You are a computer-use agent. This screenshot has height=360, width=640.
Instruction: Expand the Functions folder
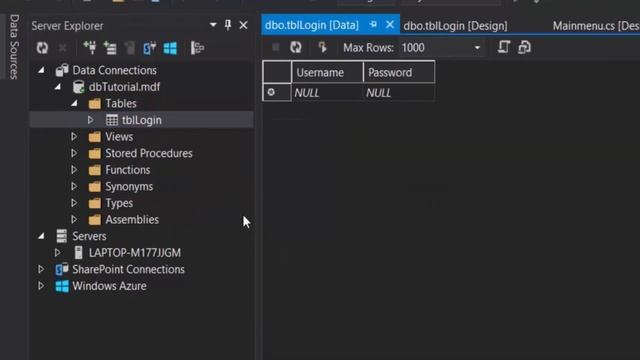[x=74, y=170]
